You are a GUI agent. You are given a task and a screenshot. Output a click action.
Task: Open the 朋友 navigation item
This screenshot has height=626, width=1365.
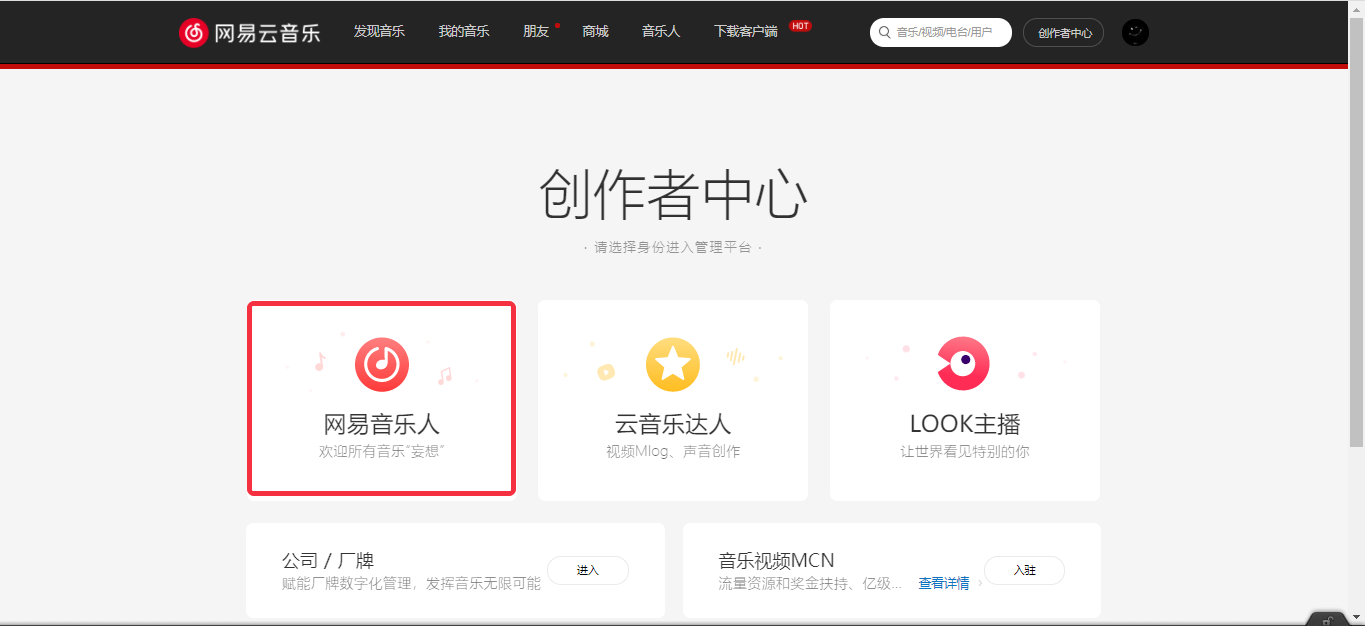pos(536,32)
